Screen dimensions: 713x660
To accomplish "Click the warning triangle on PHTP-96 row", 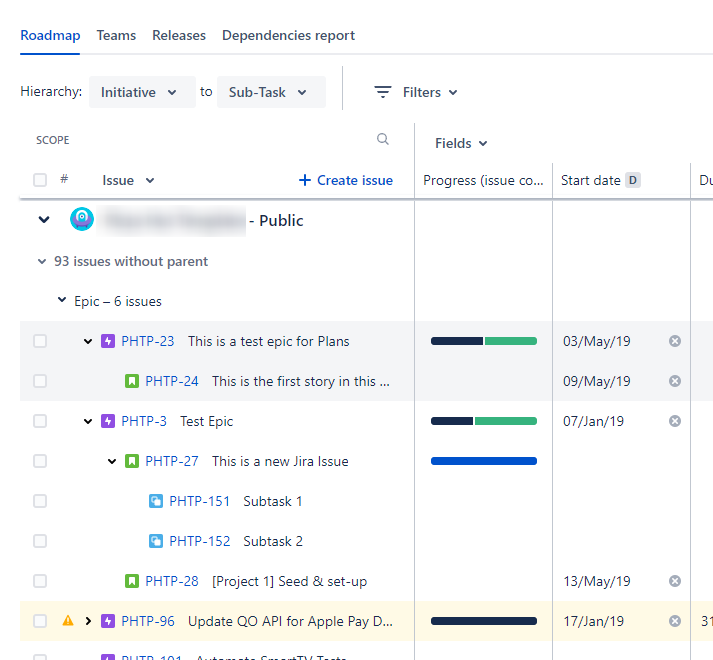I will point(68,620).
